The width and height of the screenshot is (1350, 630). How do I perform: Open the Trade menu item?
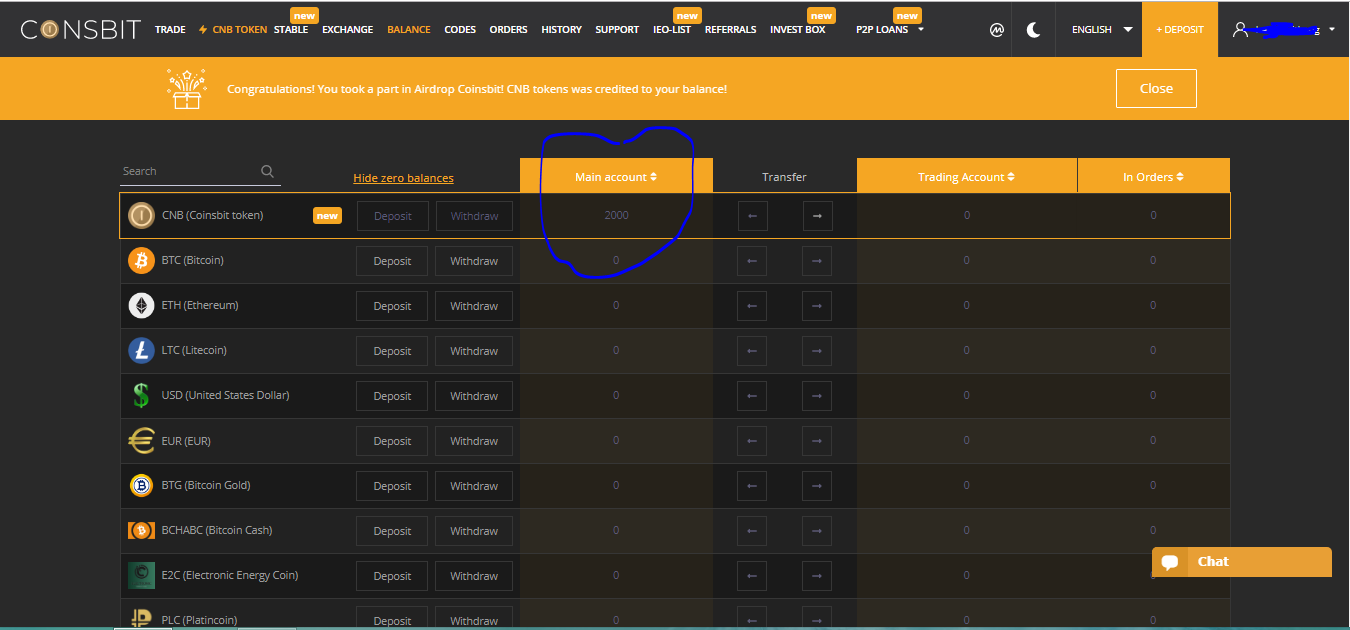tap(170, 30)
